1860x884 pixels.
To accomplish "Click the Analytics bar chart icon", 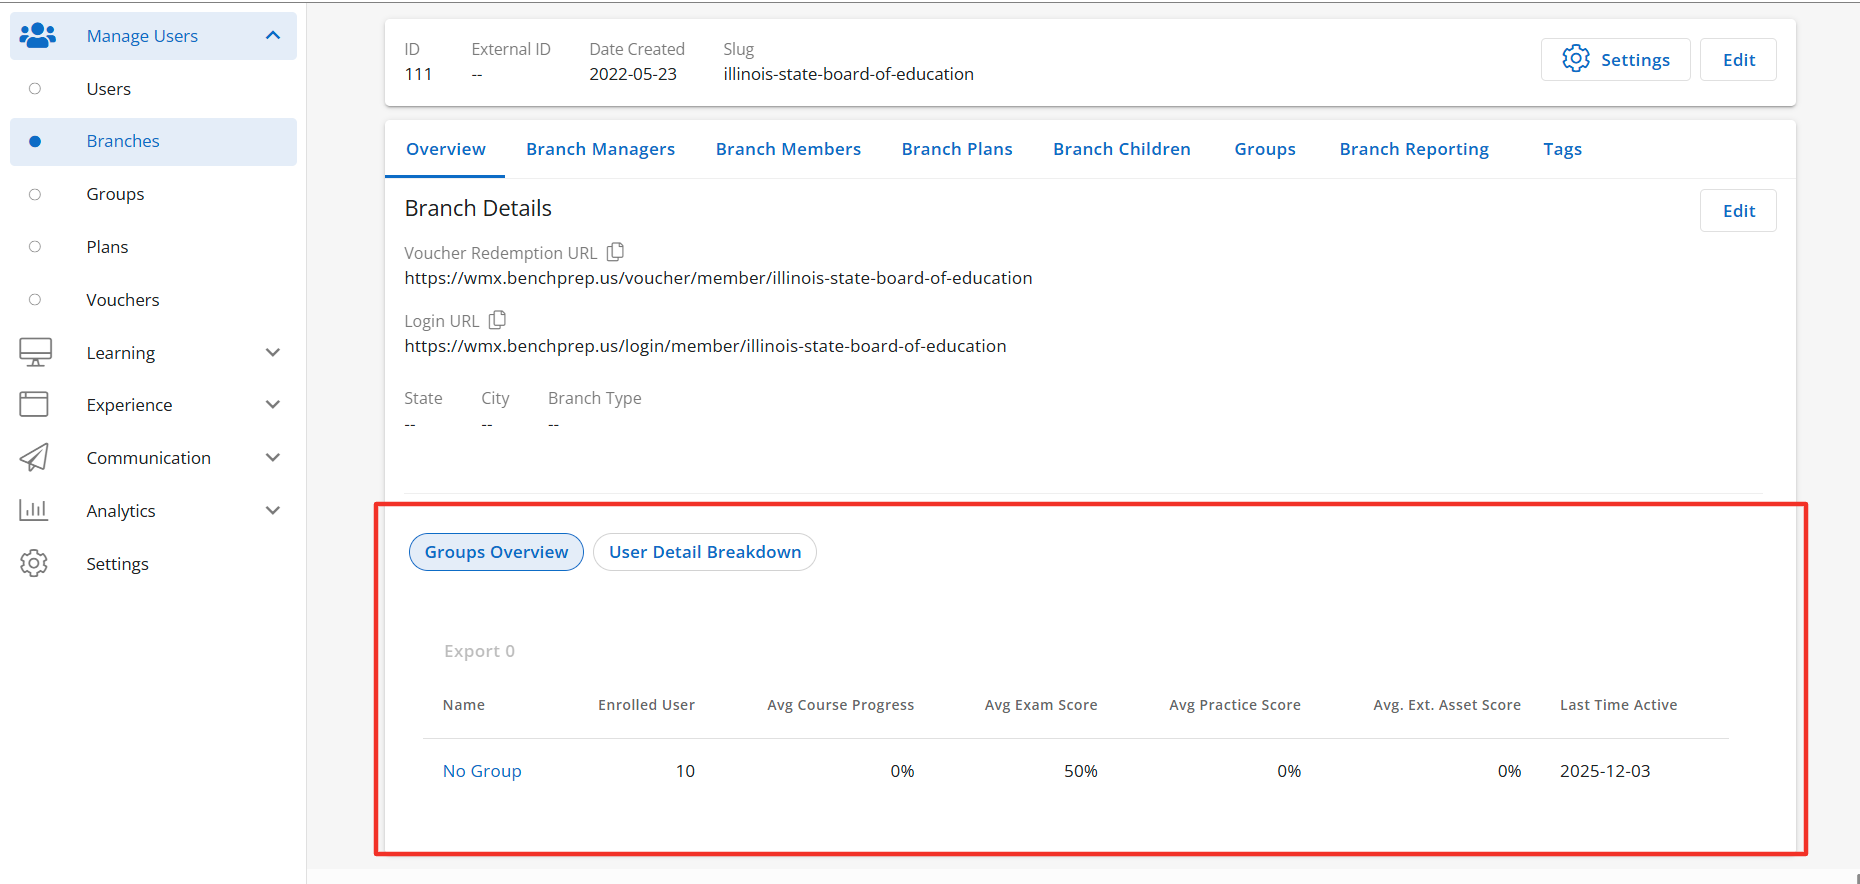I will tap(34, 510).
